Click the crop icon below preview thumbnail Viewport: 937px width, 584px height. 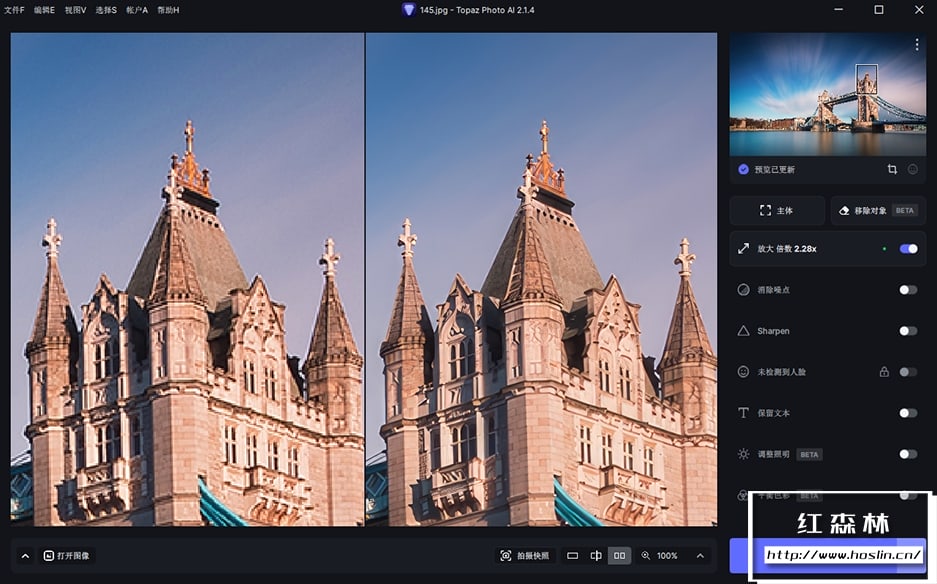point(892,169)
